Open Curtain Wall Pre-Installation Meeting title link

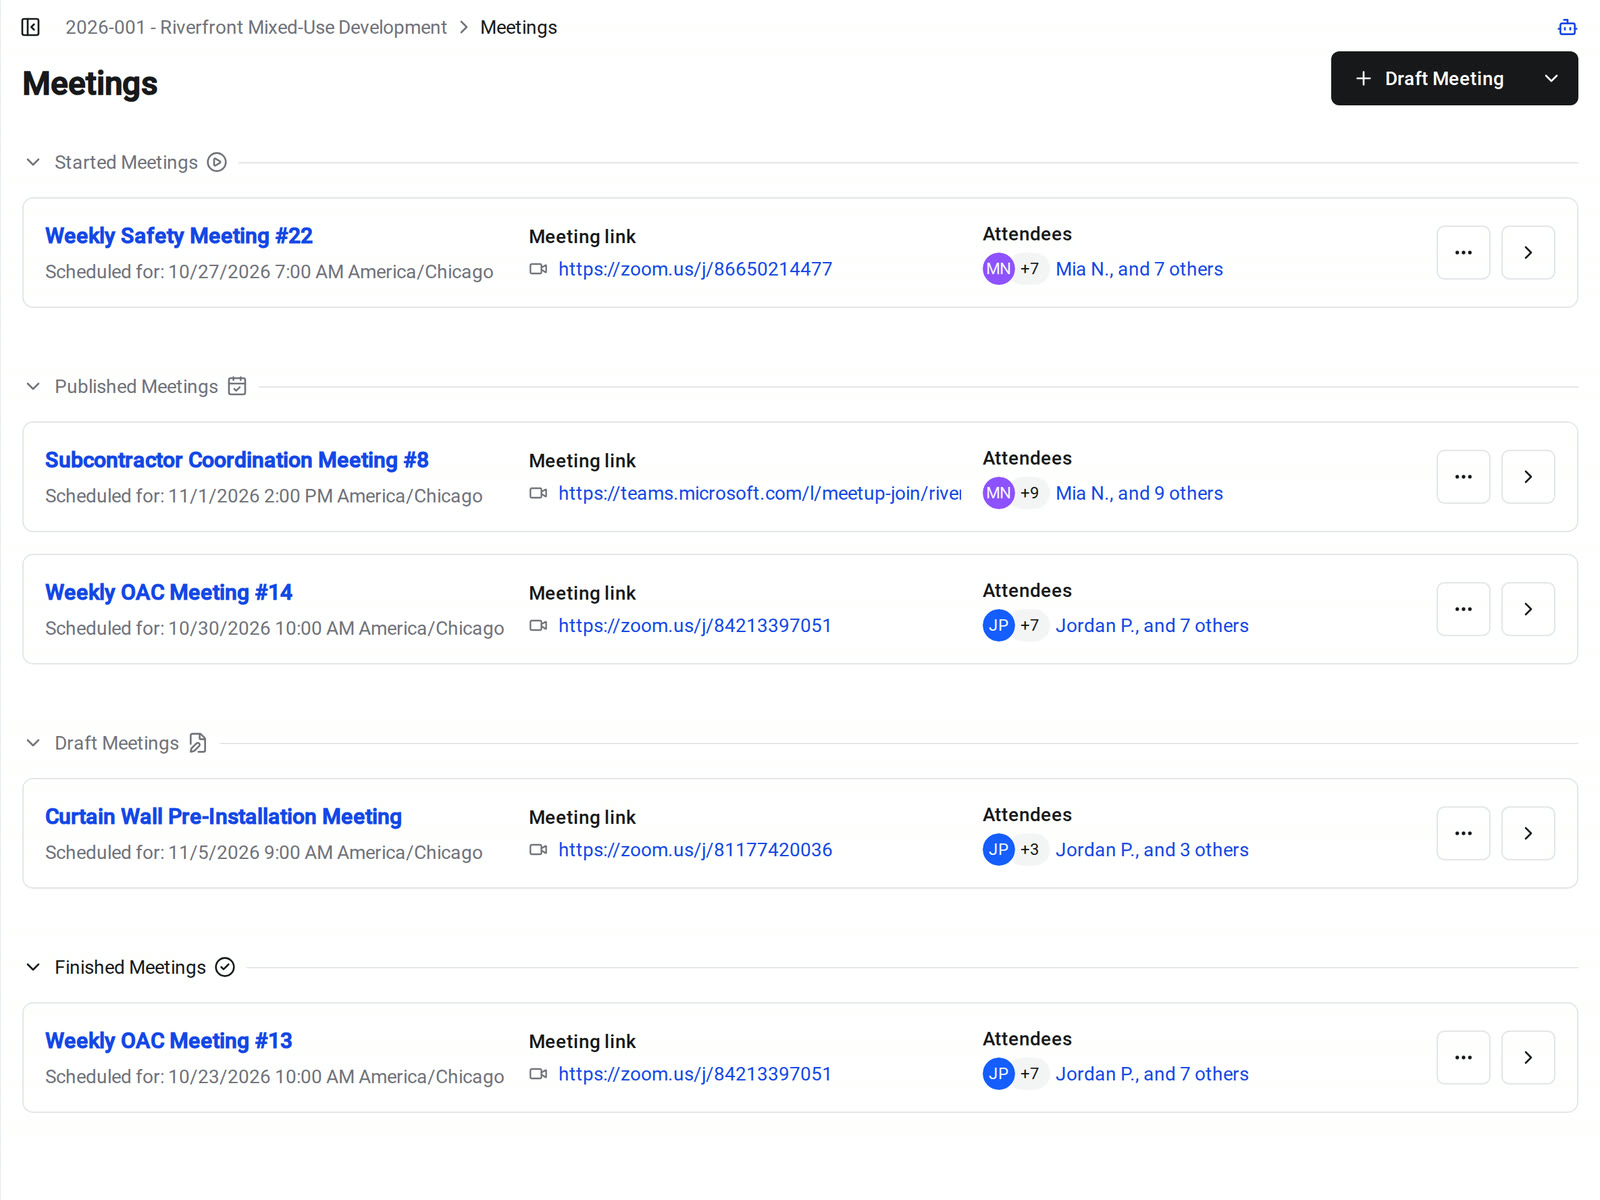click(223, 816)
